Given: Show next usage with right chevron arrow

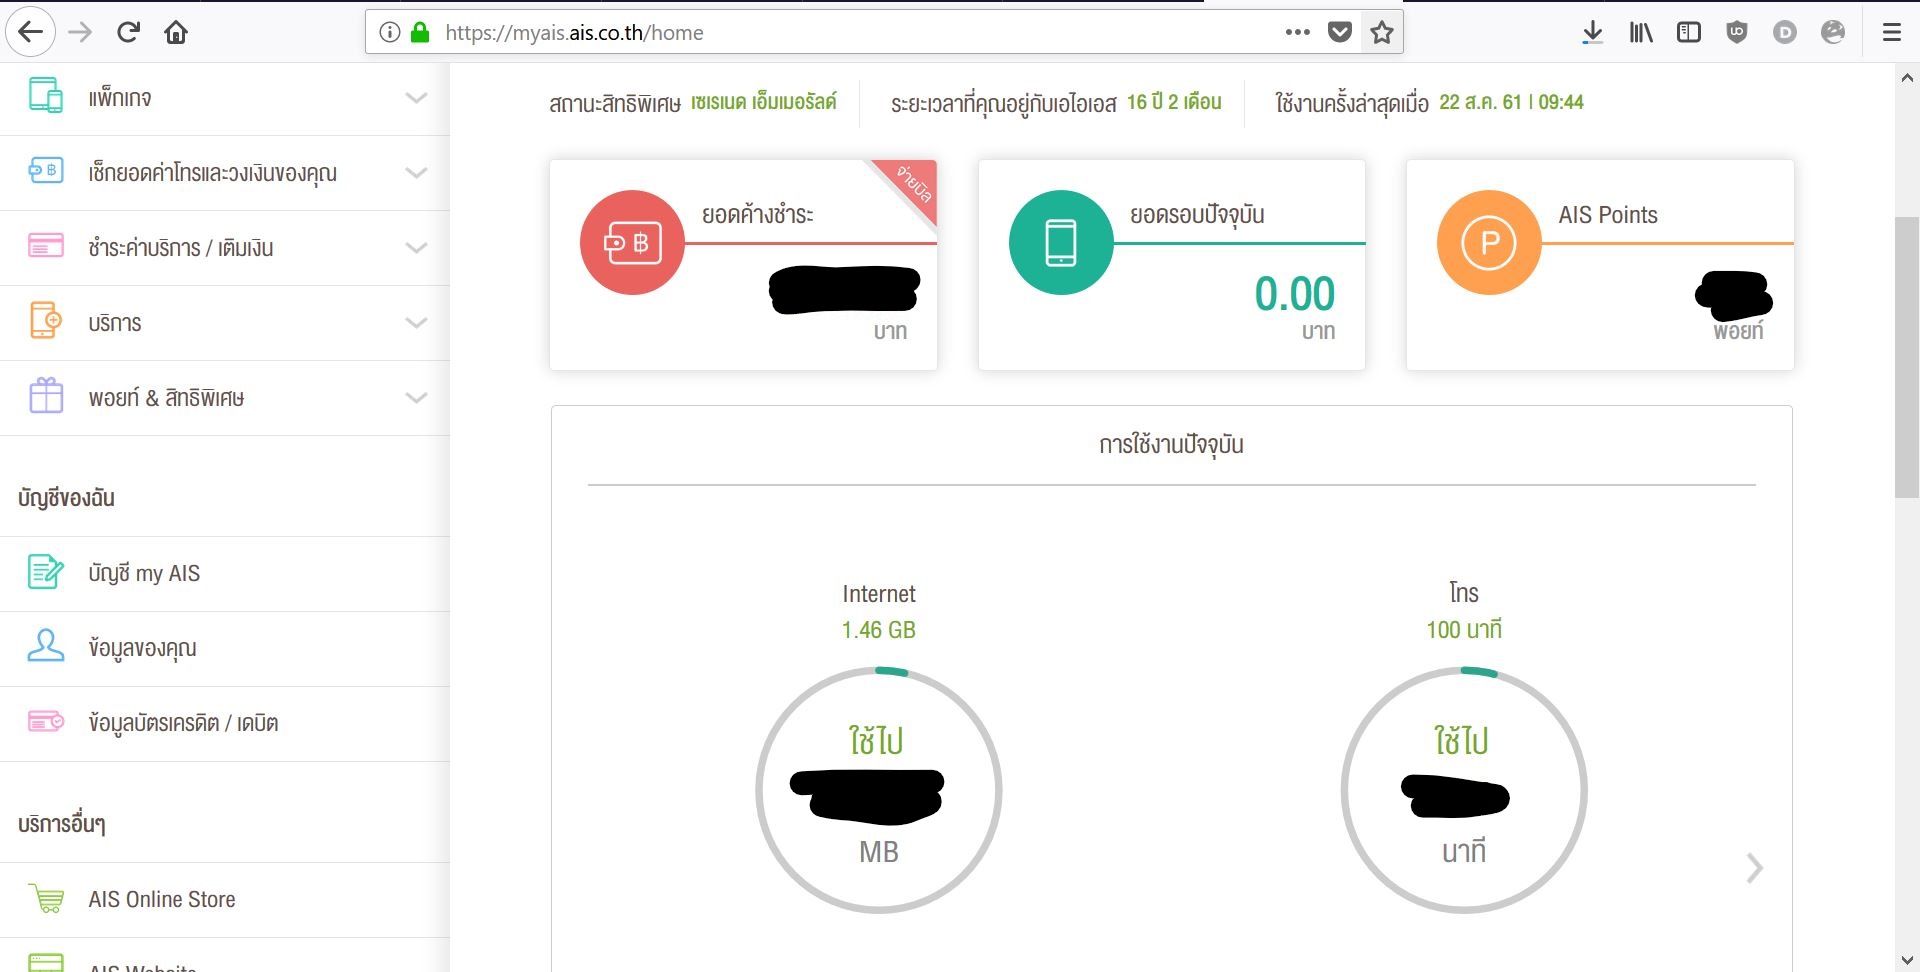Looking at the screenshot, I should (1754, 868).
